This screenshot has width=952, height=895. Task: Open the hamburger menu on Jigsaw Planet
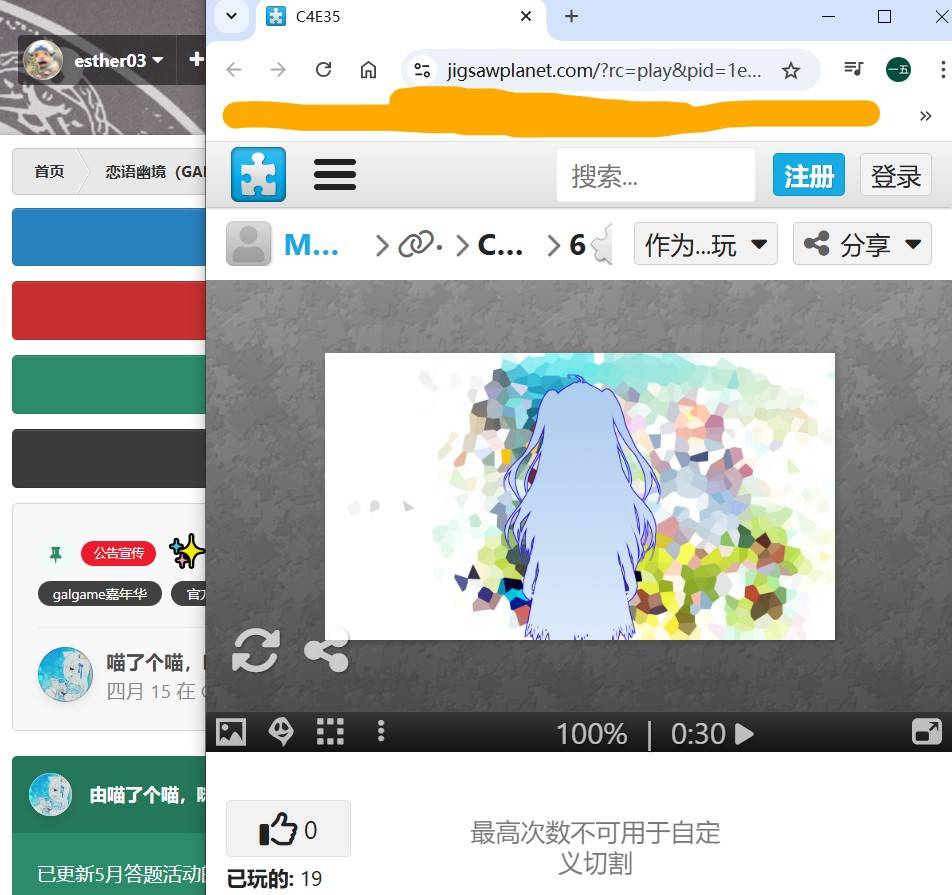coord(335,174)
